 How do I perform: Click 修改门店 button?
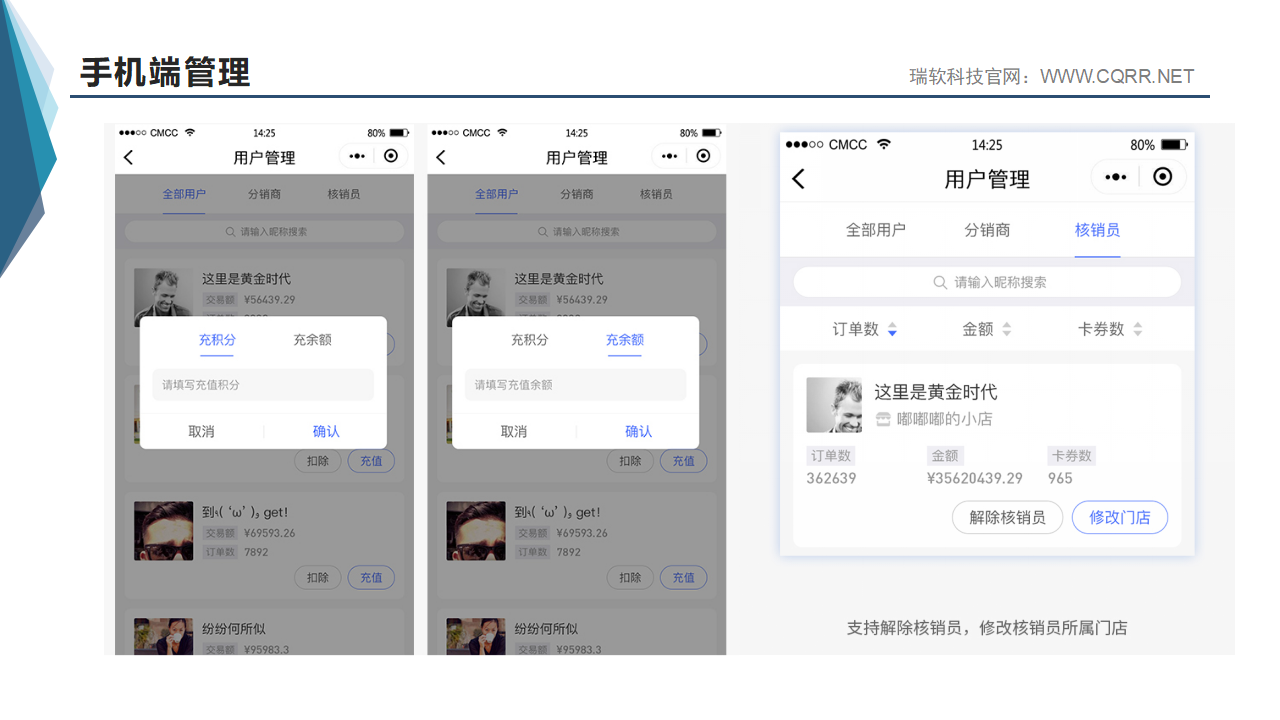(x=1120, y=517)
